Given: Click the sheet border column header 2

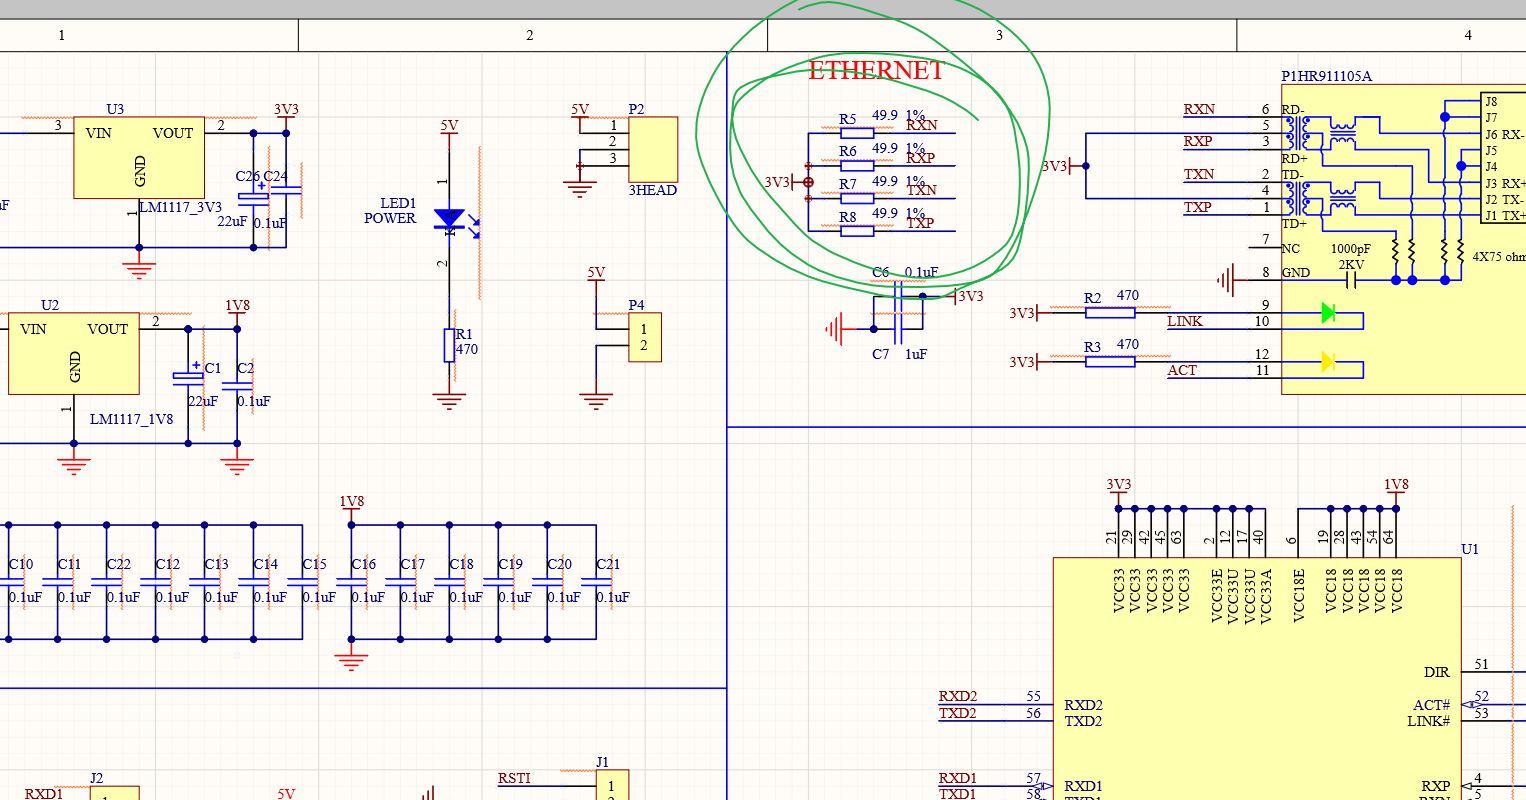Looking at the screenshot, I should 530,35.
